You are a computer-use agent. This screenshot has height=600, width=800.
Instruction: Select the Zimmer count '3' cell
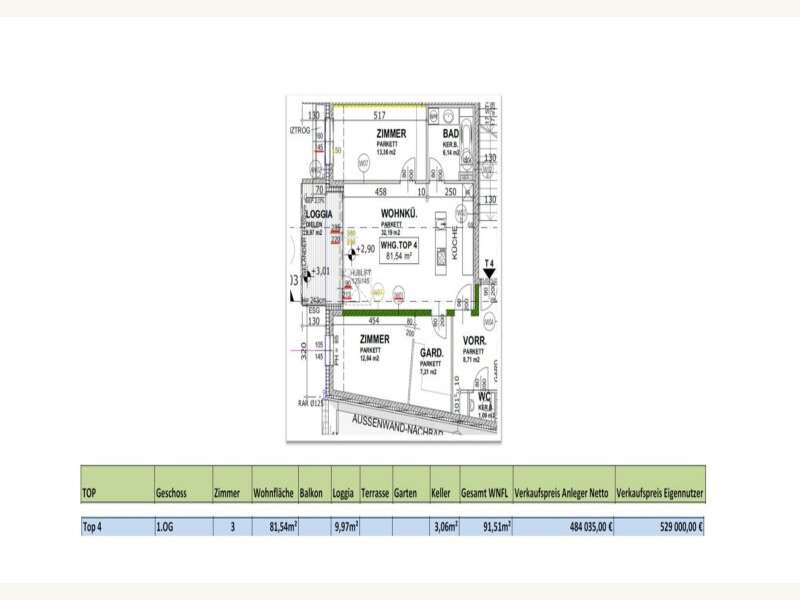[x=232, y=527]
